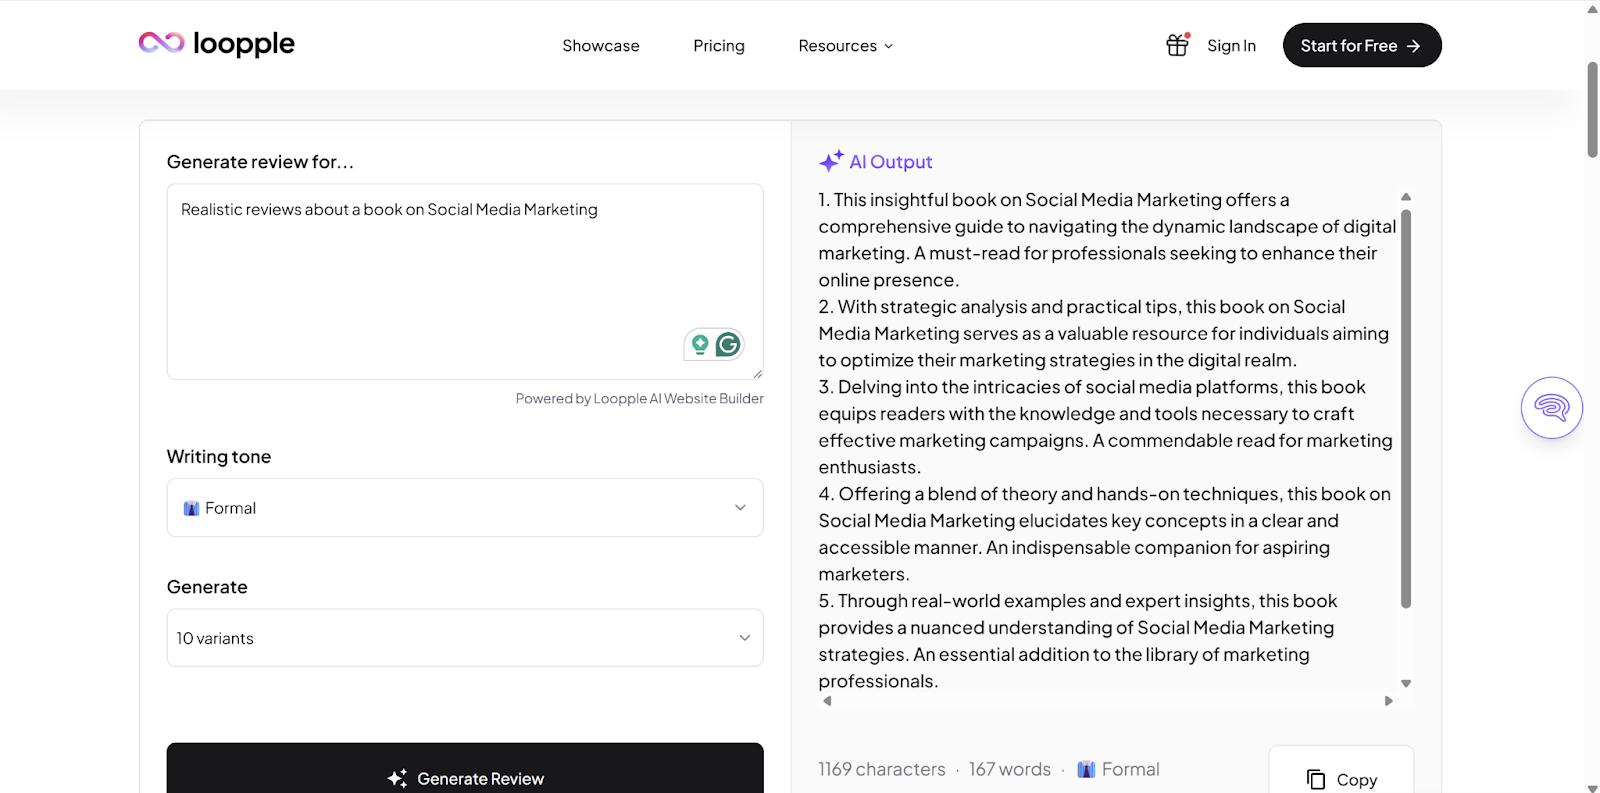Click the Generate Review button

coord(465,768)
